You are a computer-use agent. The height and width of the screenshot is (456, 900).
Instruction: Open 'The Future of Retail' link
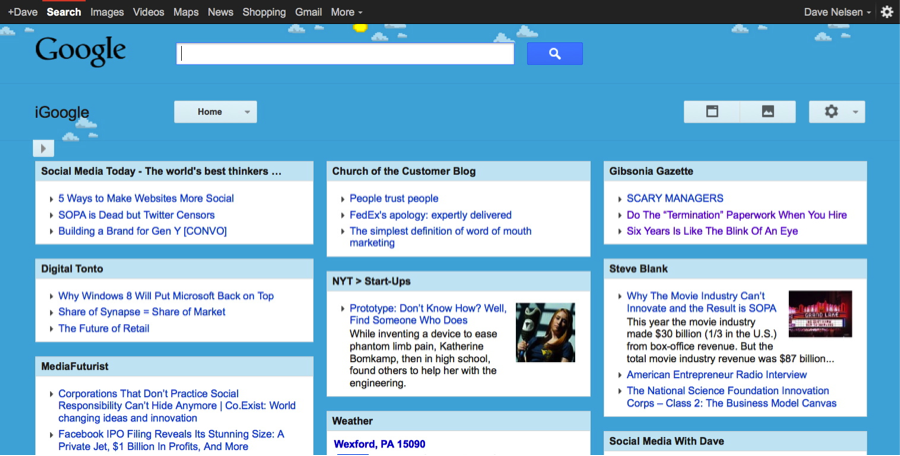104,329
